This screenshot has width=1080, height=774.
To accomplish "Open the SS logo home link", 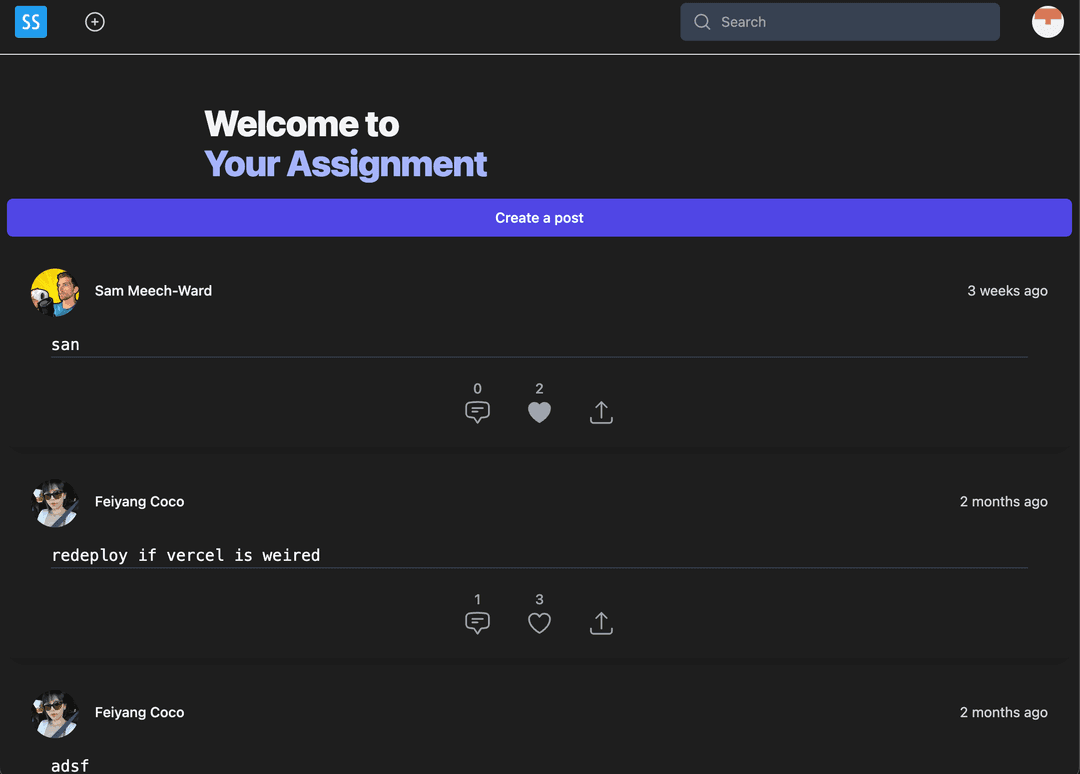I will [31, 21].
